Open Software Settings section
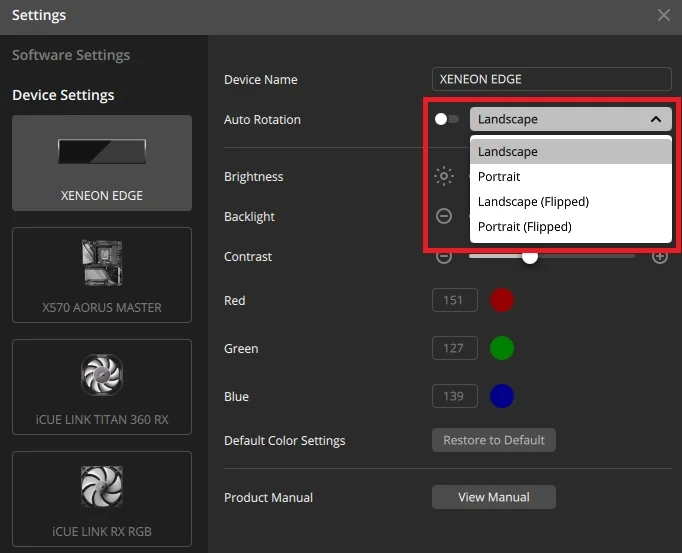 coord(71,55)
